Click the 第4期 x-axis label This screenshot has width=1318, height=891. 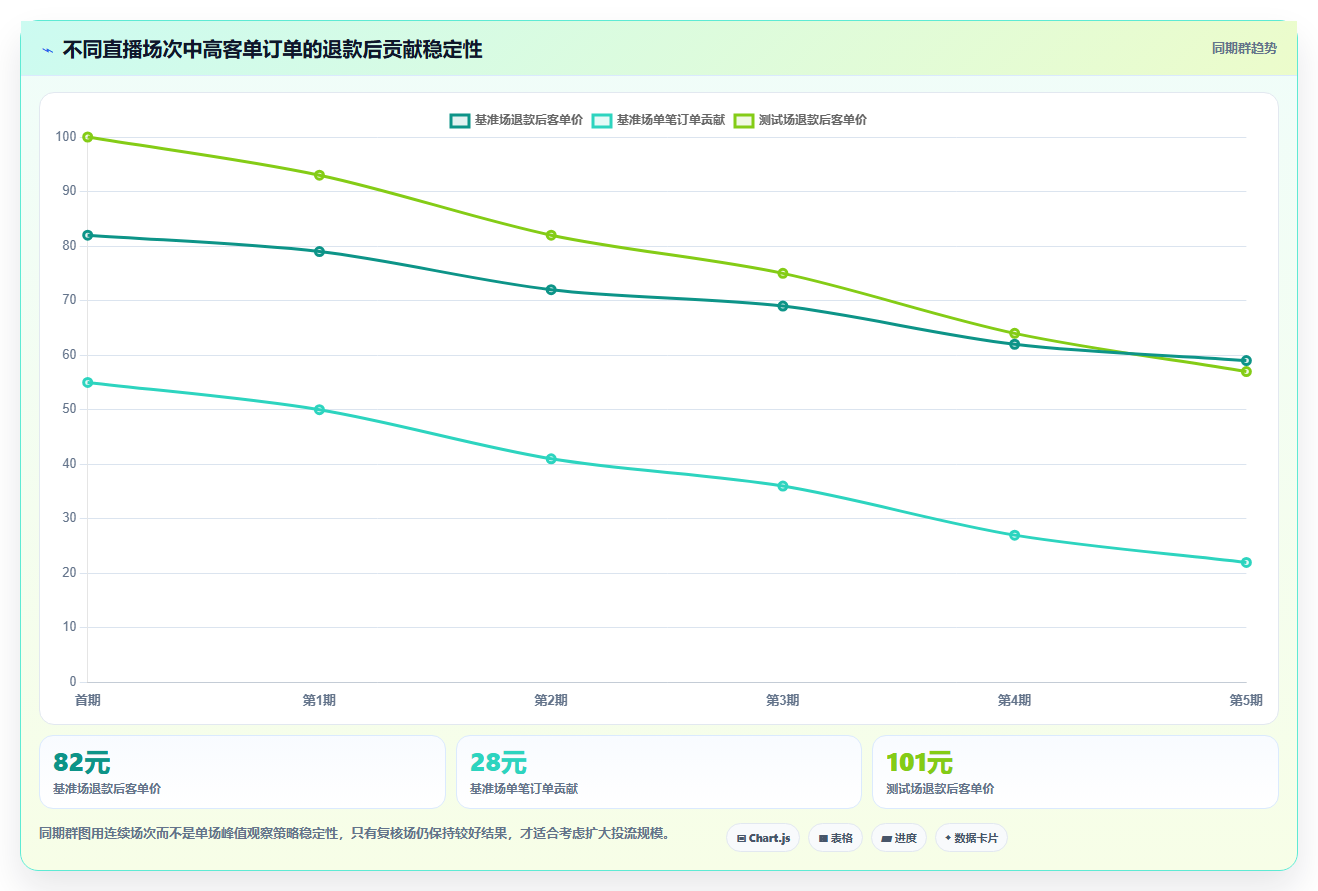pos(1014,700)
